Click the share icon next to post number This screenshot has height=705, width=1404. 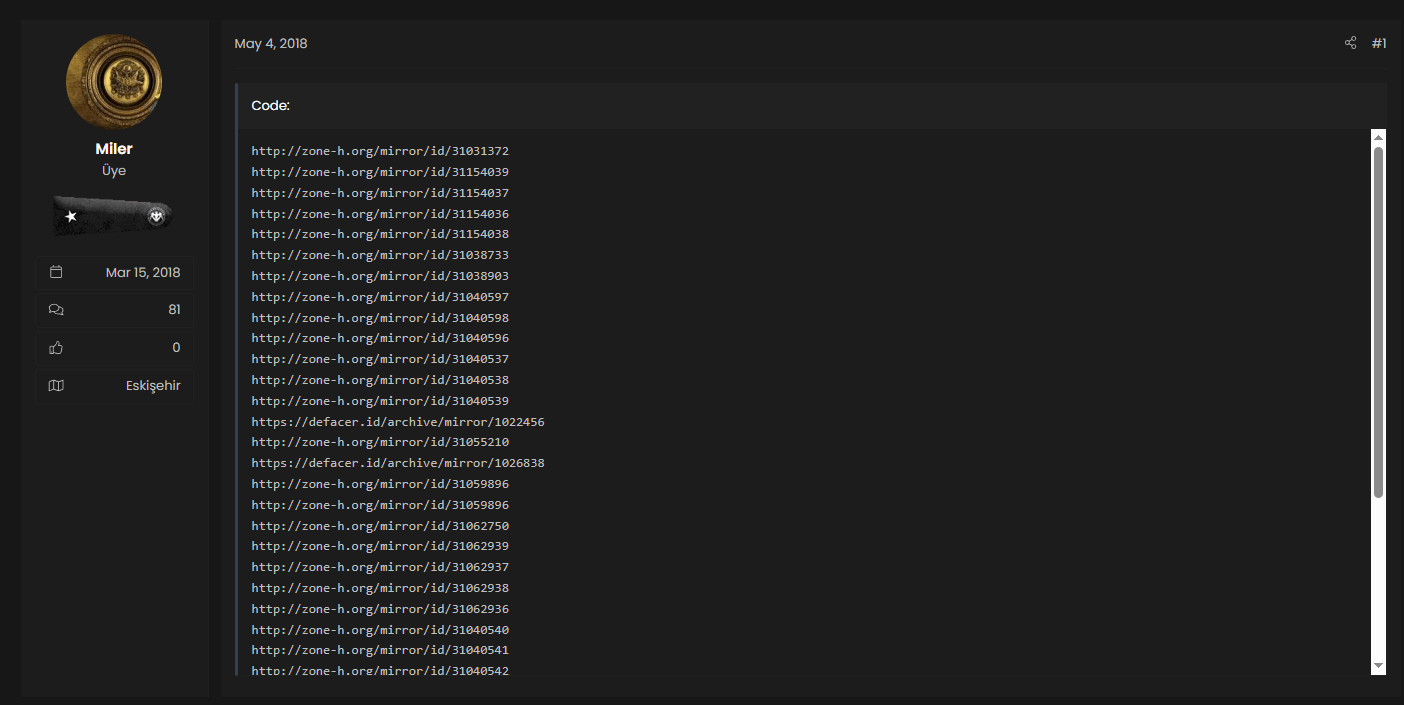tap(1350, 43)
